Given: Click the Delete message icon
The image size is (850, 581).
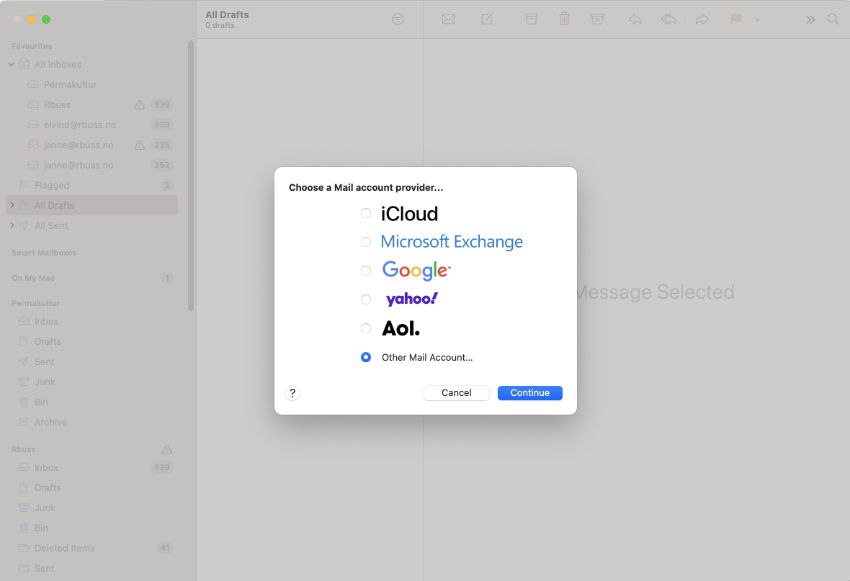Looking at the screenshot, I should (x=565, y=19).
